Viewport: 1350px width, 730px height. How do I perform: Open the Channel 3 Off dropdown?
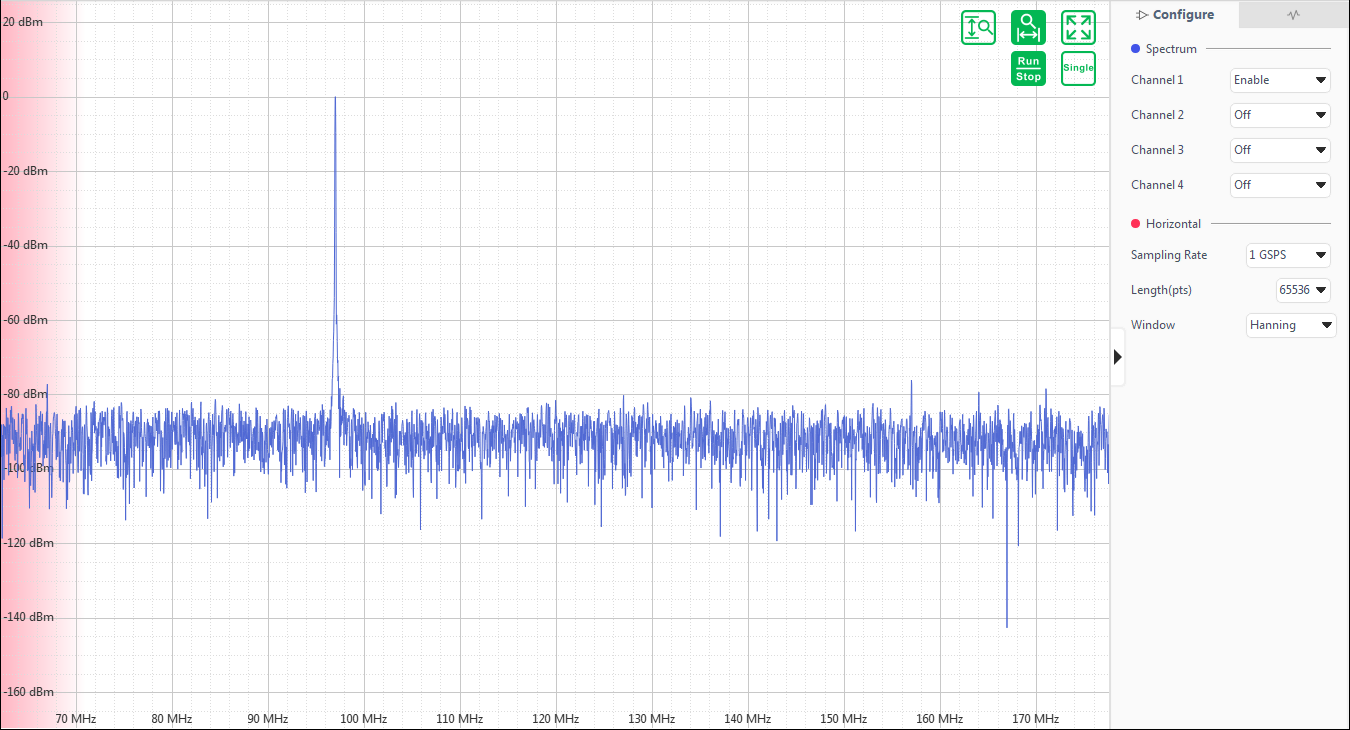[1279, 150]
